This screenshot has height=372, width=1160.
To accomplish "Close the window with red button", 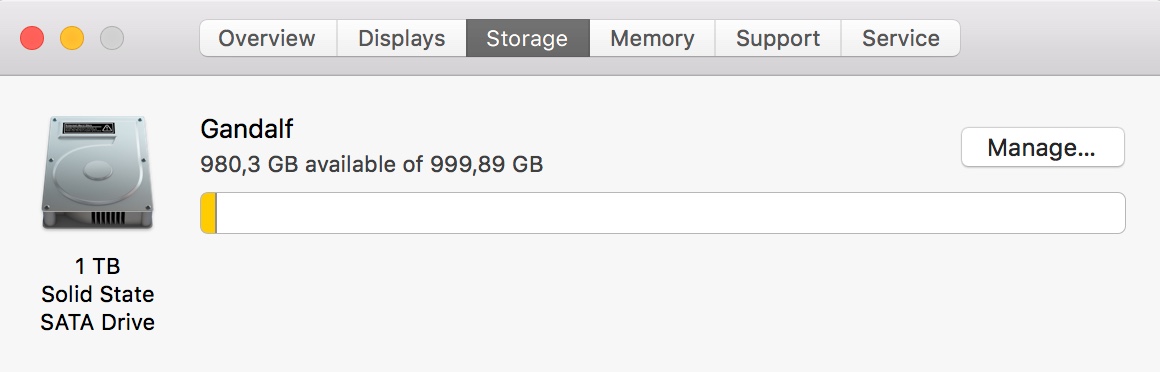I will pos(32,38).
